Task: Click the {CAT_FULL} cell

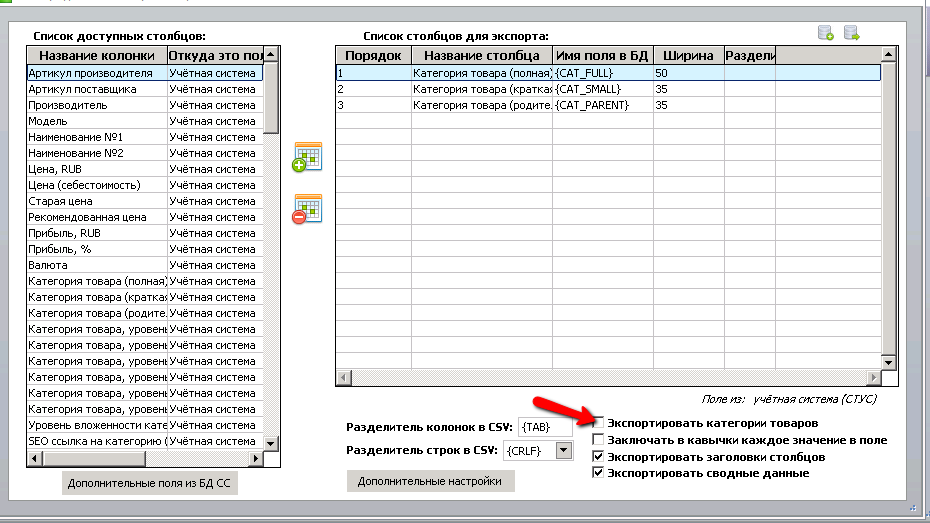Action: pos(603,73)
